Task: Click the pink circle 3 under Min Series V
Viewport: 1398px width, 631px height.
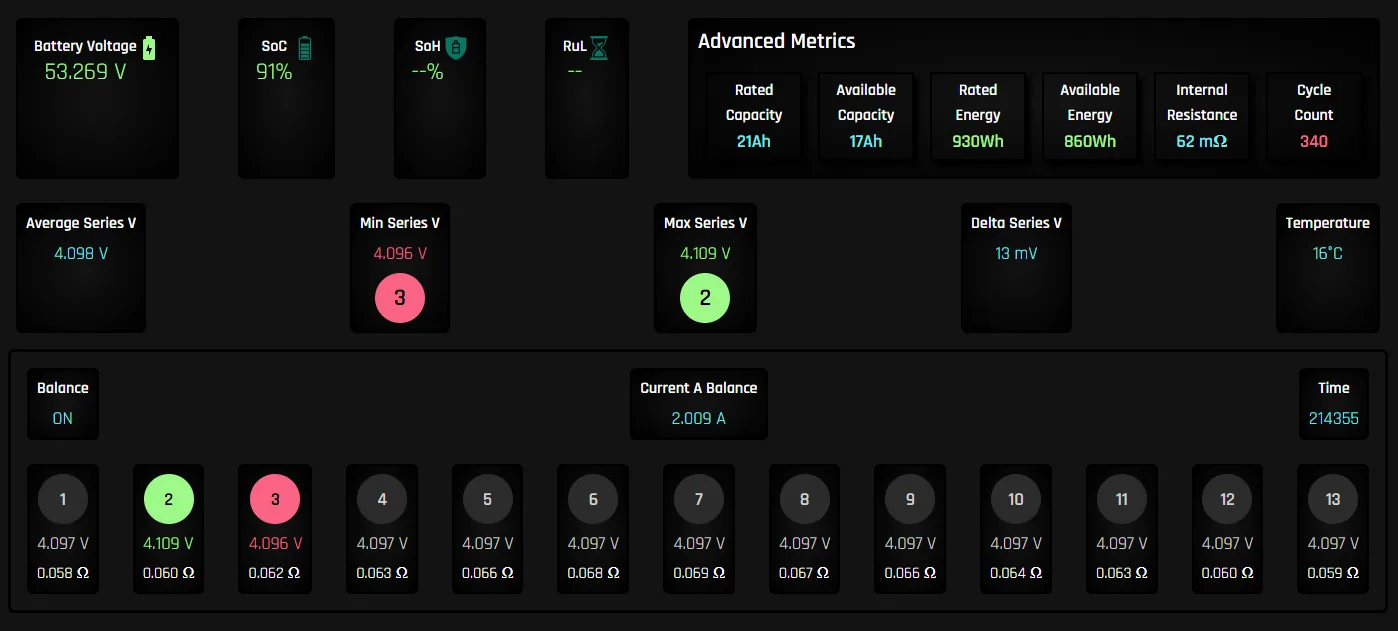Action: point(400,298)
